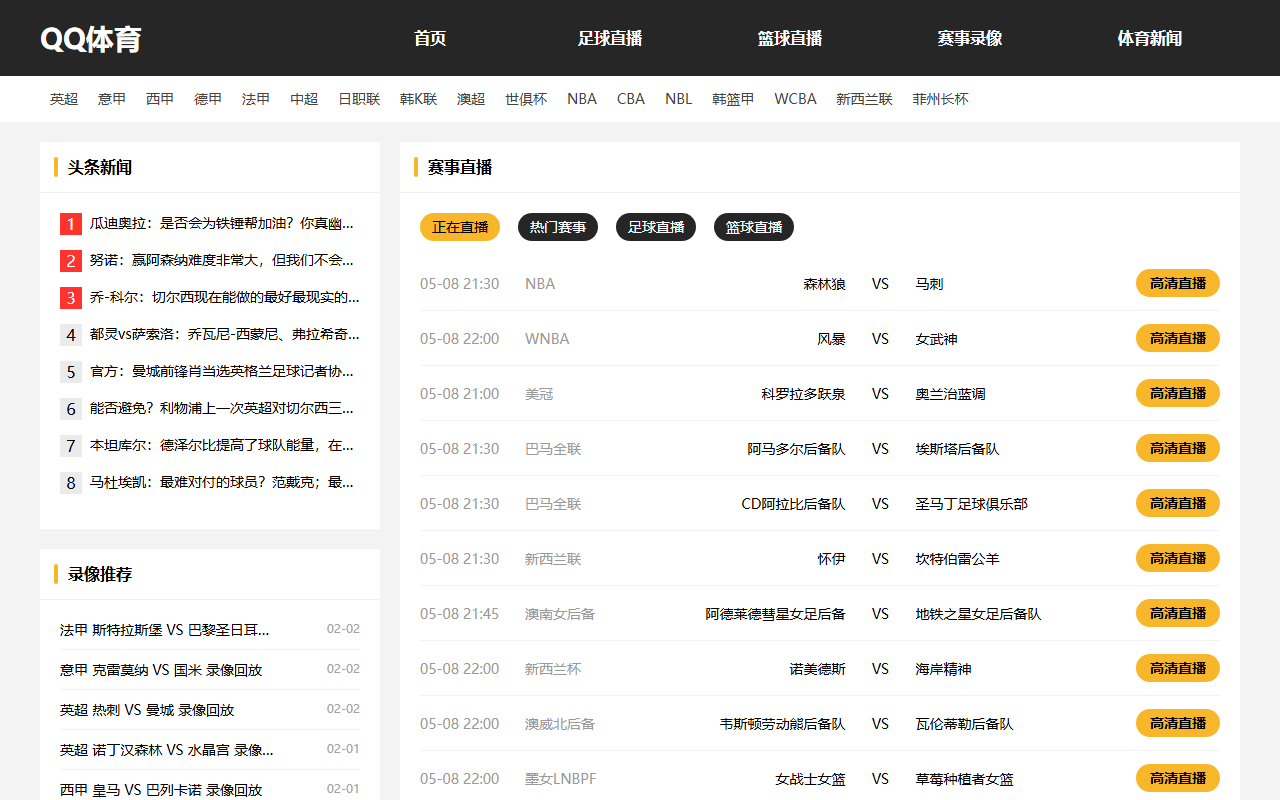
Task: Open the 世俱杯 link
Action: 526,99
